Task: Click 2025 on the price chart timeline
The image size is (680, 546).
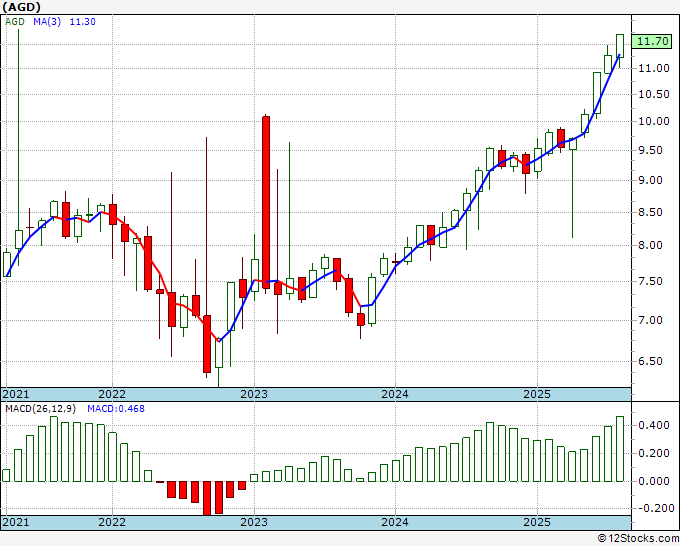Action: pyautogui.click(x=537, y=394)
